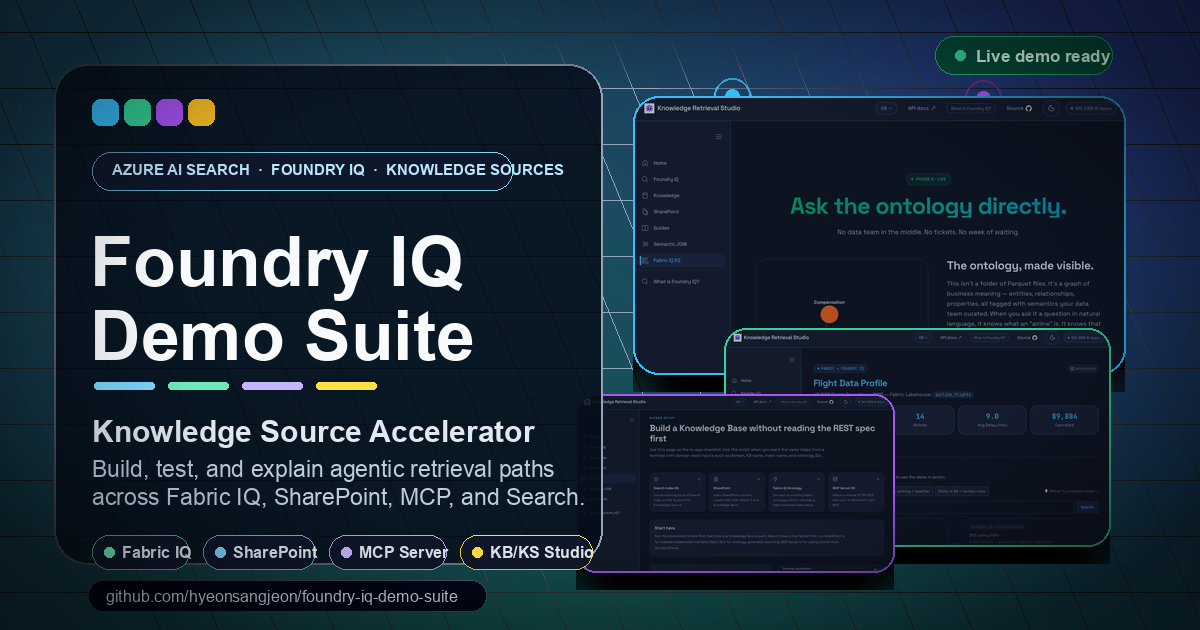Open the github.com/hyeonsangjeon/foundry-iq-demo-suite link
The image size is (1200, 630).
(x=288, y=597)
